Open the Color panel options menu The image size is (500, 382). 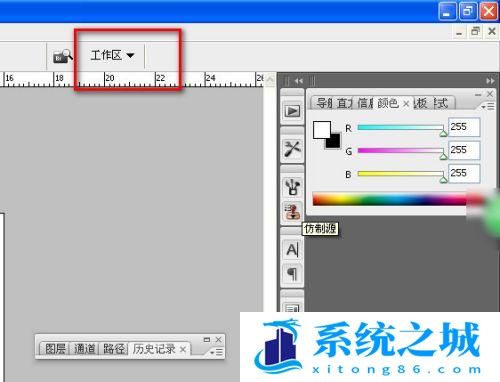(488, 107)
